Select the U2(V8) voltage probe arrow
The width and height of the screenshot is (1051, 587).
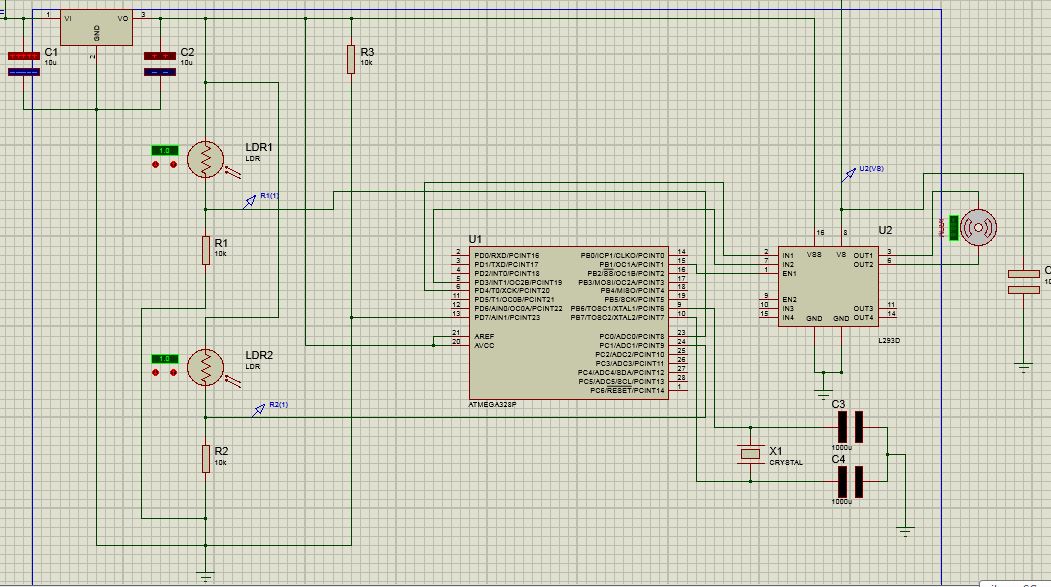pos(849,174)
